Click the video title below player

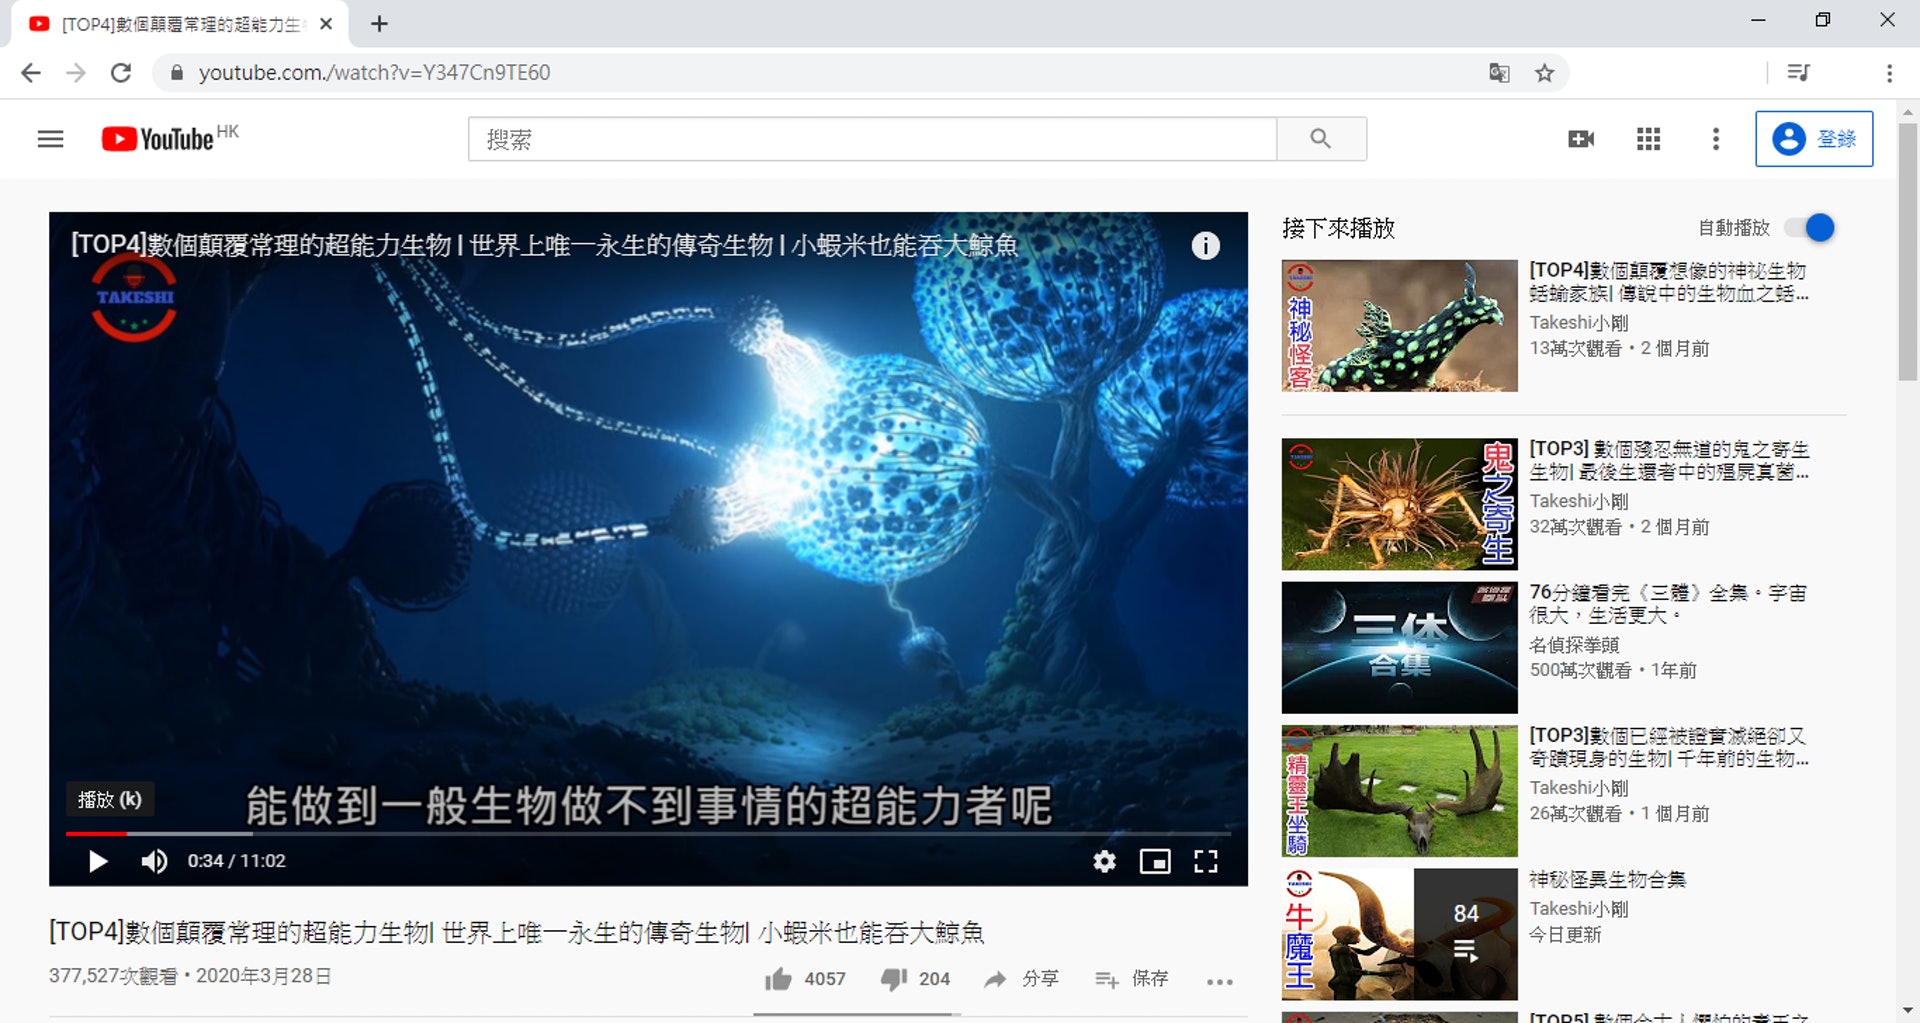pyautogui.click(x=517, y=933)
